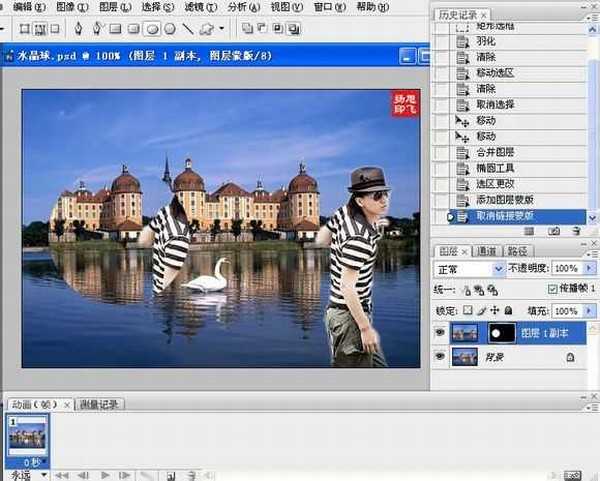Open the 滤镜 menu
600x481 pixels.
(178, 7)
